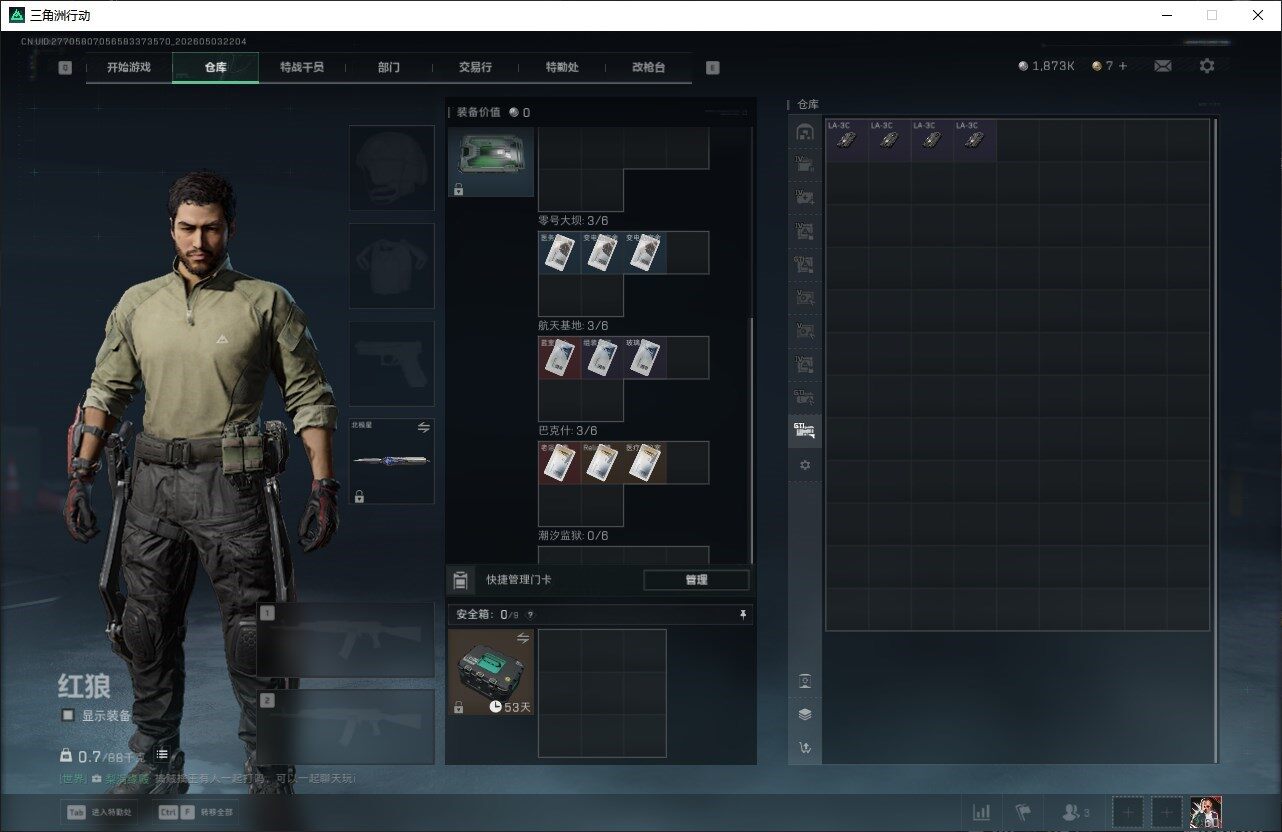This screenshot has height=832, width=1282.
Task: Open the 特战干员 tab
Action: pos(301,67)
